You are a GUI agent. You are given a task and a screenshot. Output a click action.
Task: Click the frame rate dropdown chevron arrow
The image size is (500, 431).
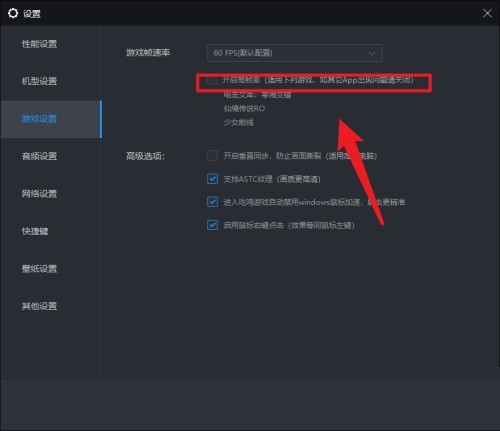[x=372, y=53]
